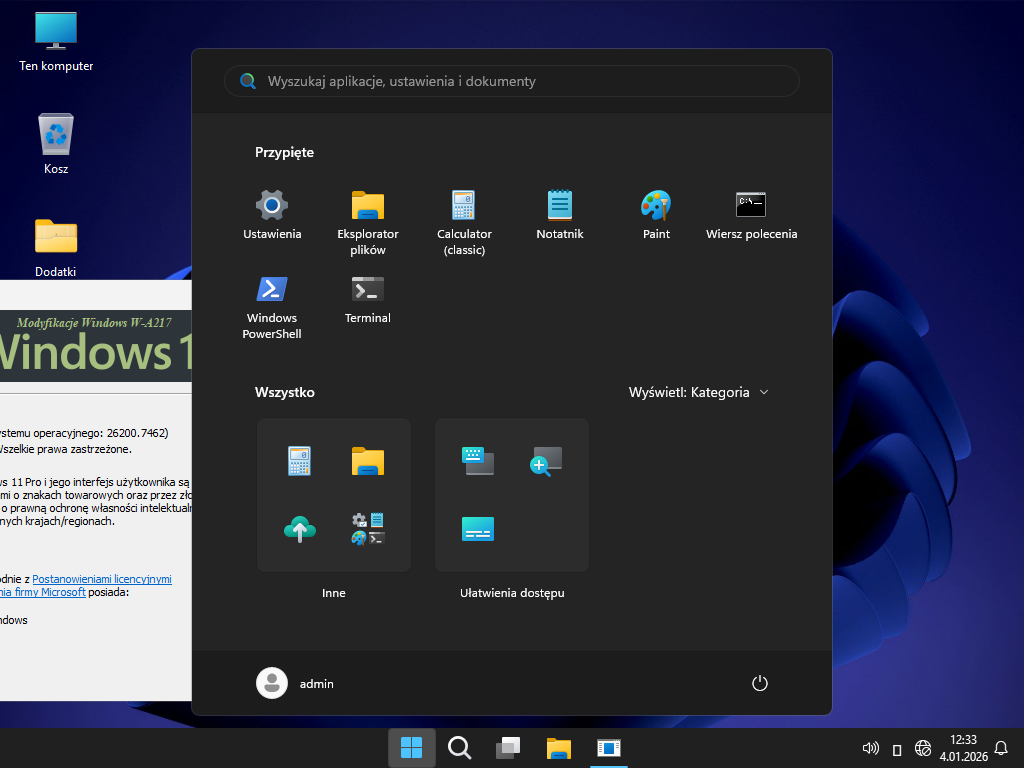
Task: Open volume control in system tray
Action: click(870, 748)
